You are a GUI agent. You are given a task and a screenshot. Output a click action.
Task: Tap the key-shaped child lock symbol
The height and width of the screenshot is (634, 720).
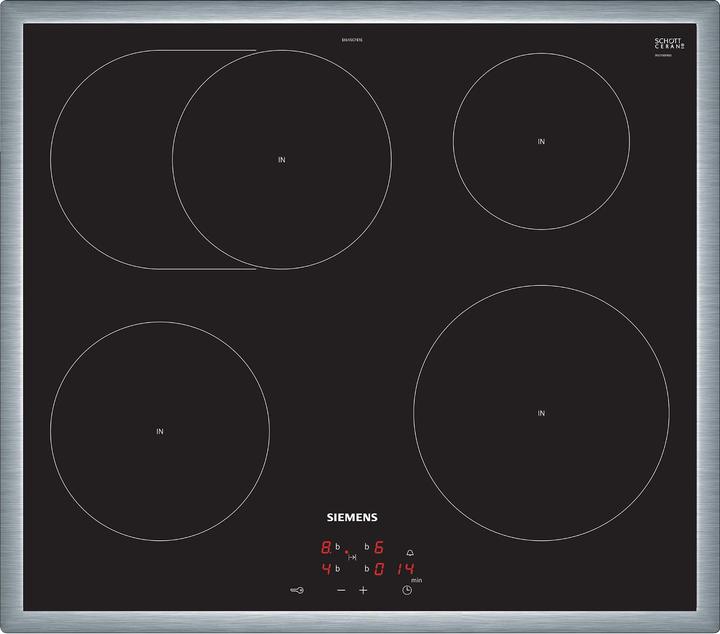click(x=297, y=590)
